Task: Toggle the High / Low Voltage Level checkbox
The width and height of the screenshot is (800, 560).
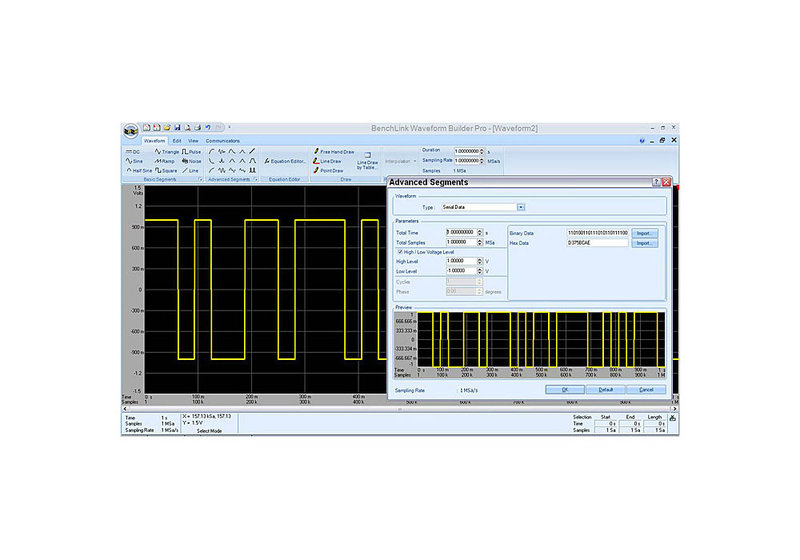Action: click(x=400, y=252)
